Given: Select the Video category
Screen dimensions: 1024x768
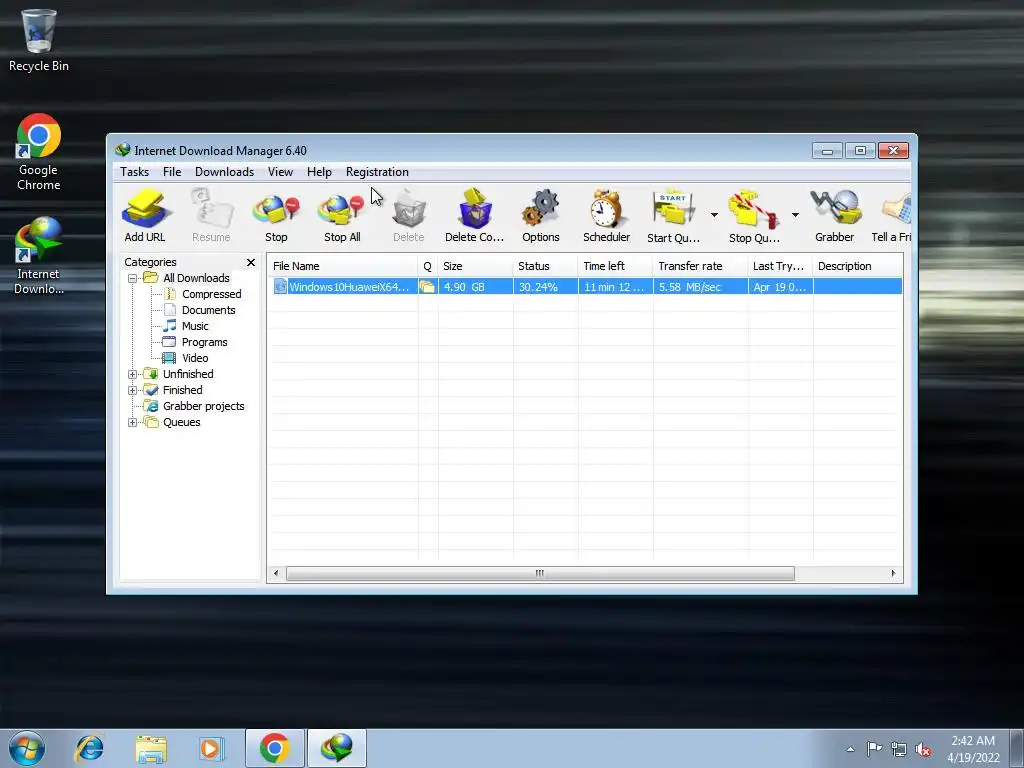Looking at the screenshot, I should (195, 358).
